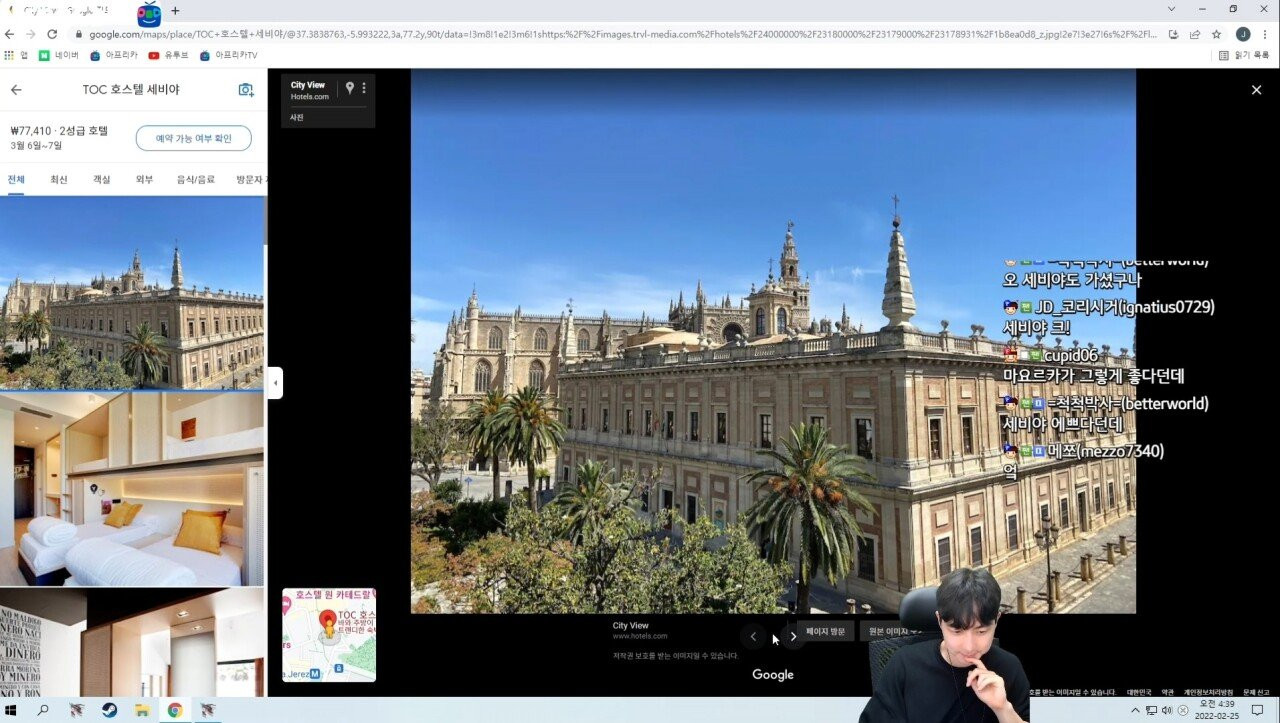The height and width of the screenshot is (723, 1280).
Task: Click the 개인정보처리방침 footer link
Action: tap(1208, 692)
